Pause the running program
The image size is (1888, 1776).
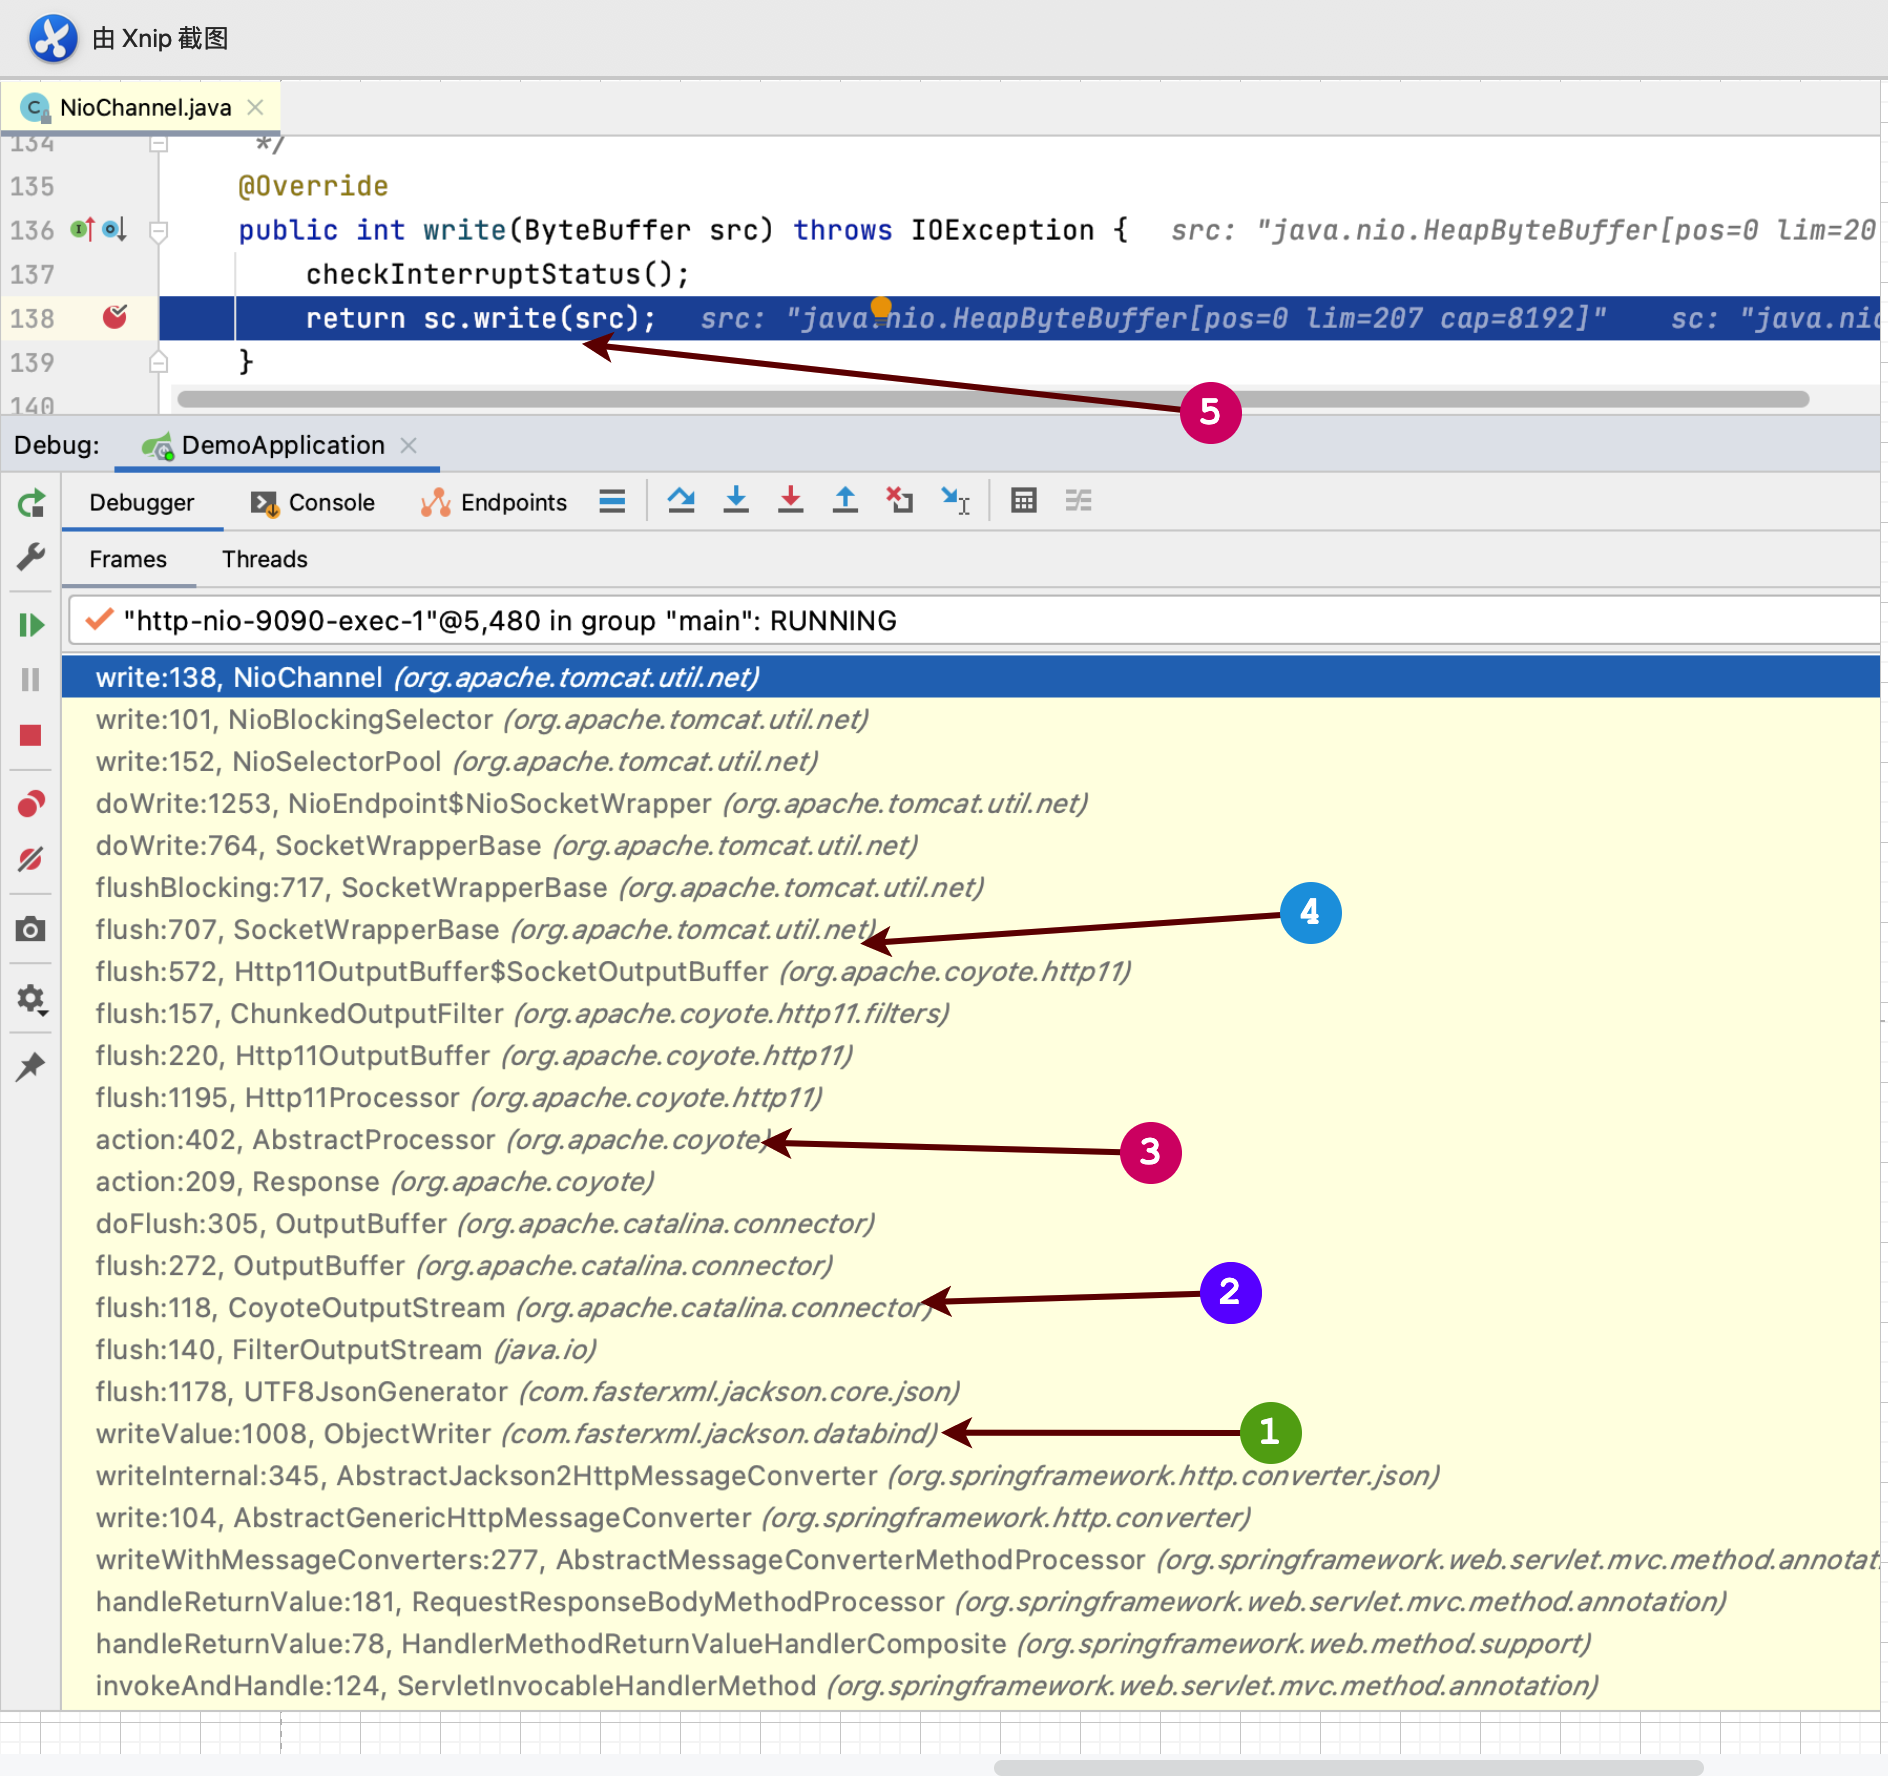pos(31,680)
